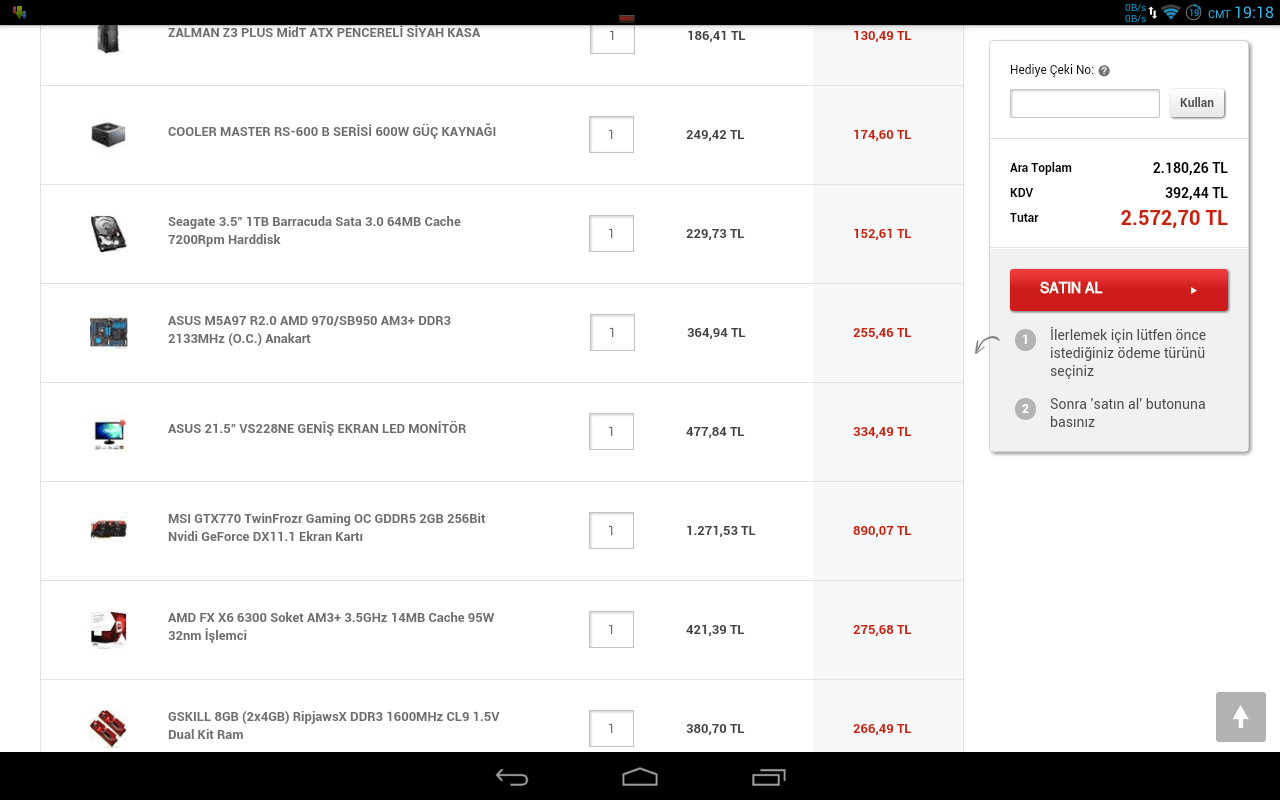Open the ASUS 21.5" VS228NE monitor link

click(317, 429)
